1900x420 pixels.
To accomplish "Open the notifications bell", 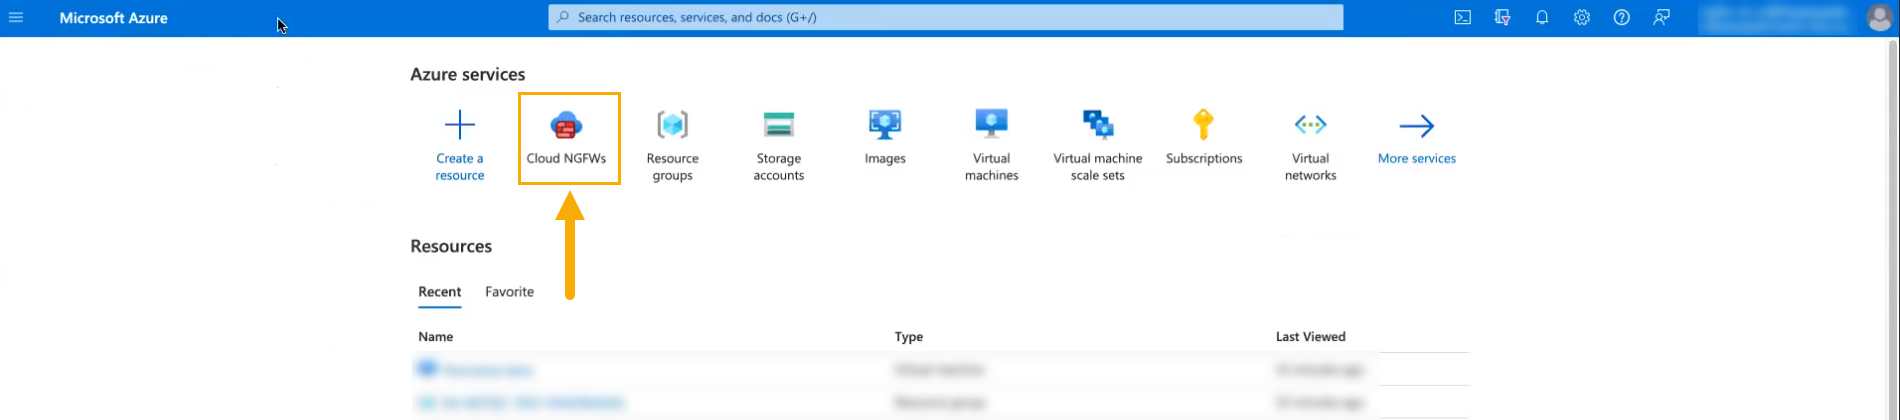I will (x=1542, y=17).
